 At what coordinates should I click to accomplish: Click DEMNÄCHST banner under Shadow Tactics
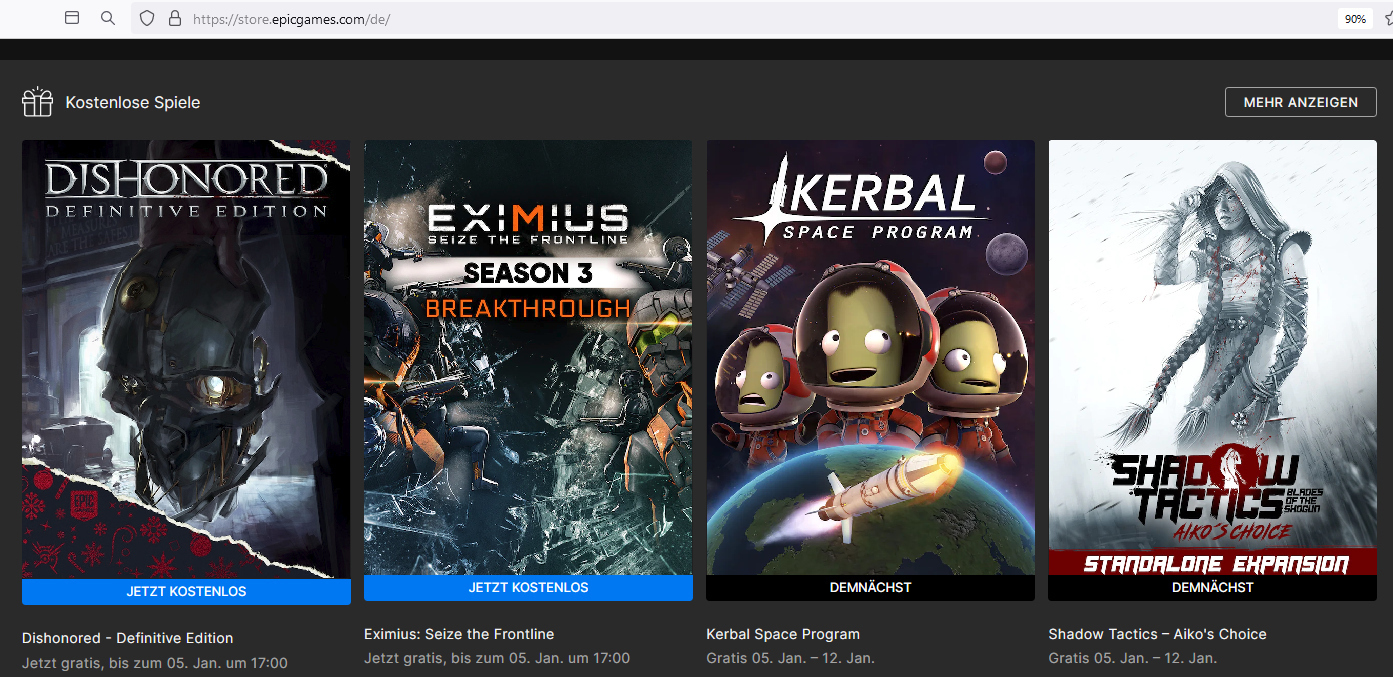[x=1212, y=588]
